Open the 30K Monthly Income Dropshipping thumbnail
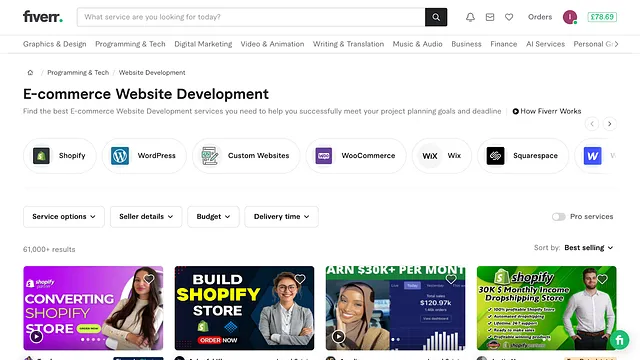 coord(547,308)
